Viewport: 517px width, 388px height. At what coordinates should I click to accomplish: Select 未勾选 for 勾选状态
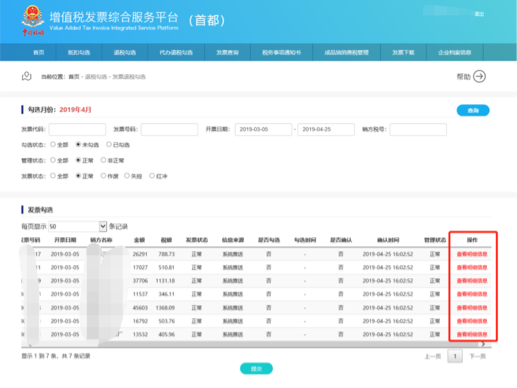78,144
